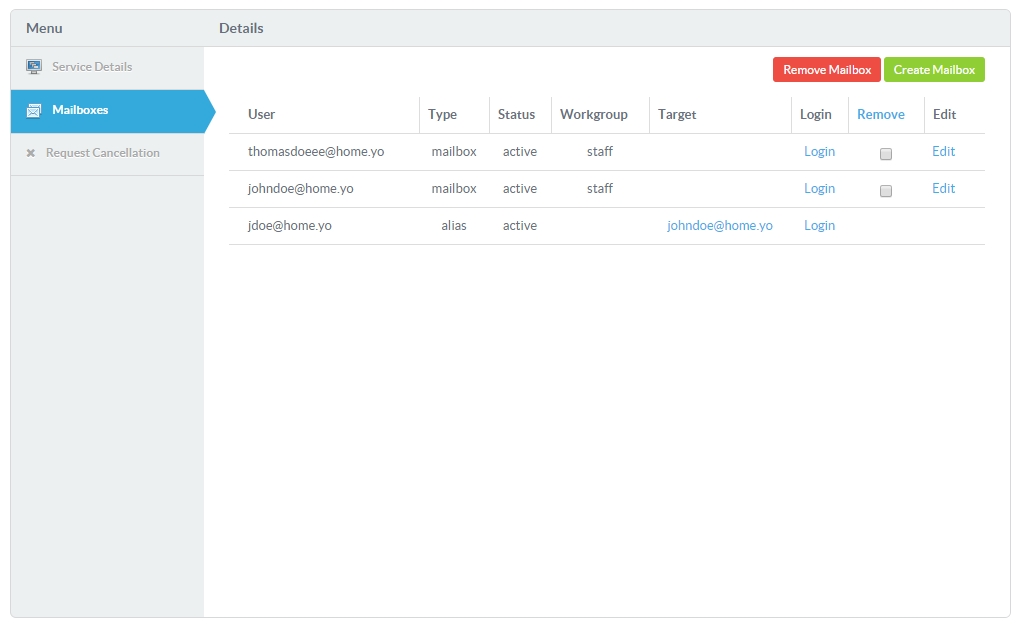This screenshot has height=627, width=1020.
Task: Open Request Cancellation menu entry
Action: pyautogui.click(x=102, y=153)
